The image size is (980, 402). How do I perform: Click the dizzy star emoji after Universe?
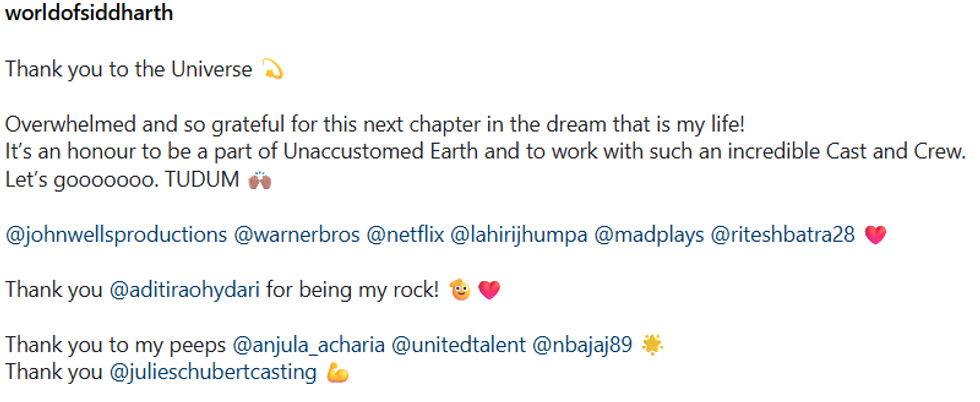(272, 70)
